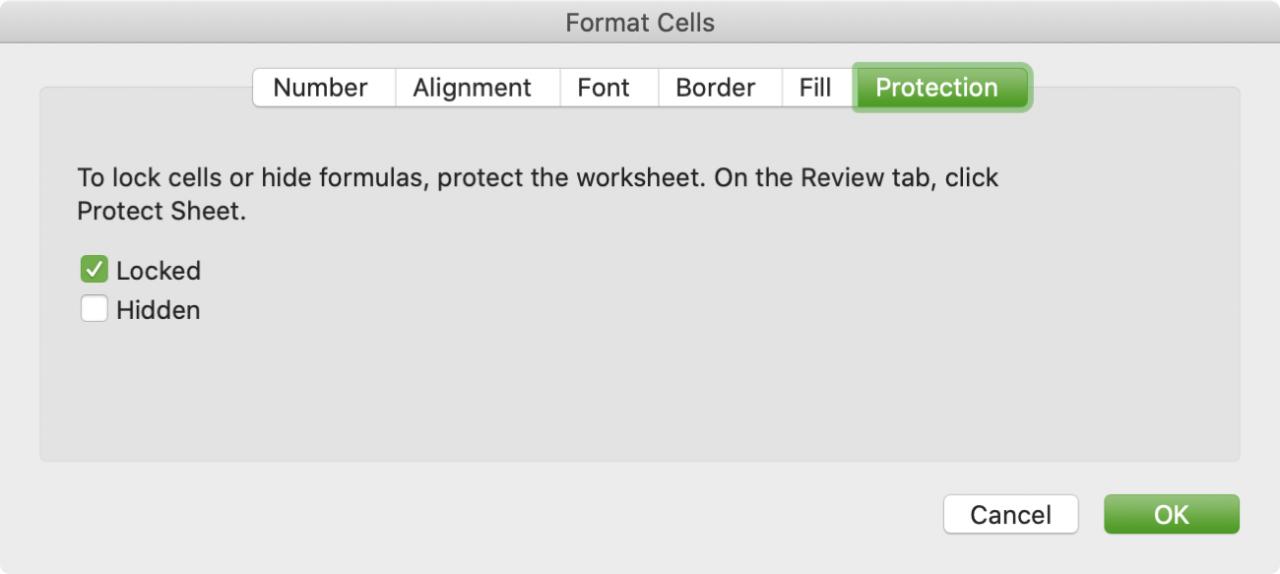Click the green checkmark next to Locked
Image resolution: width=1280 pixels, height=574 pixels.
[94, 270]
